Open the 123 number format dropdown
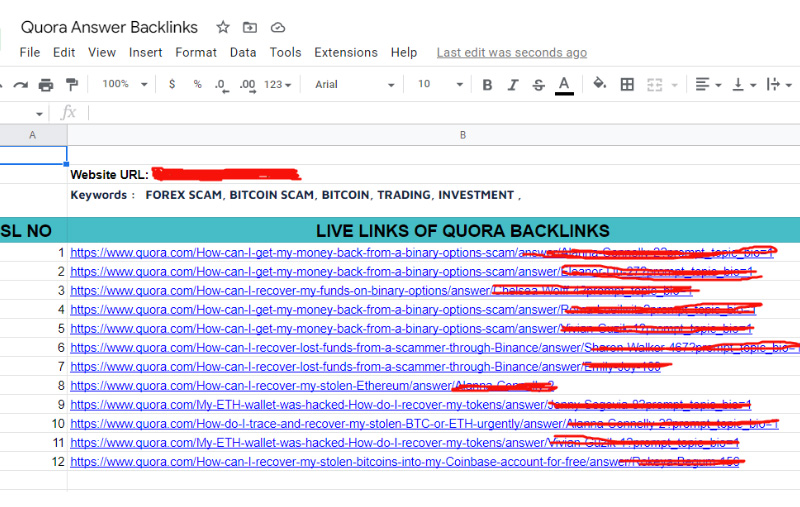800x507 pixels. coord(278,85)
